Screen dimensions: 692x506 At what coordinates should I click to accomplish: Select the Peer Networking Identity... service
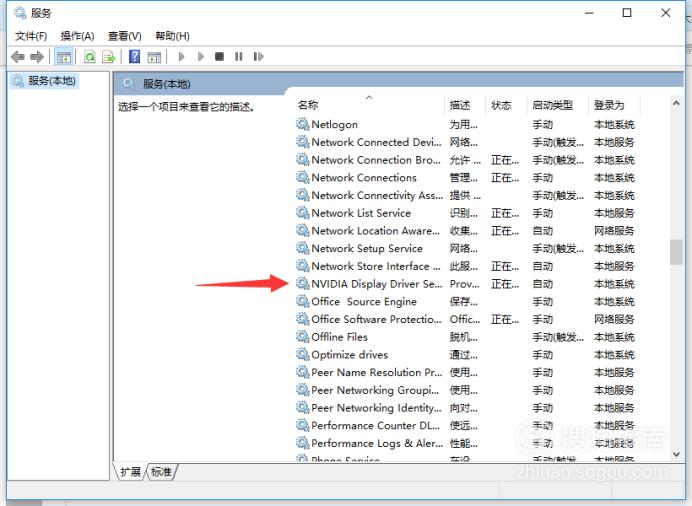tap(376, 408)
